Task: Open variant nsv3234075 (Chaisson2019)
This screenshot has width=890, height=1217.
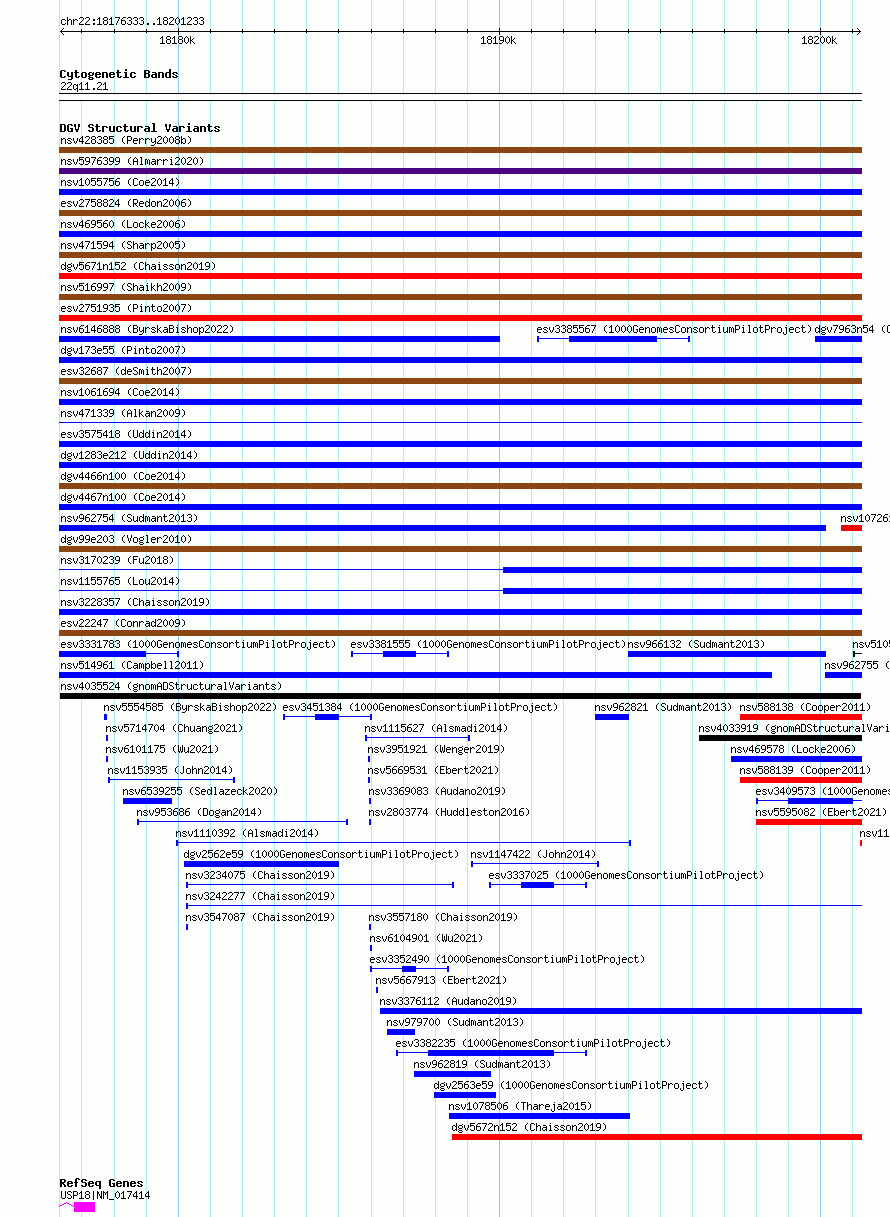Action: [x=259, y=875]
